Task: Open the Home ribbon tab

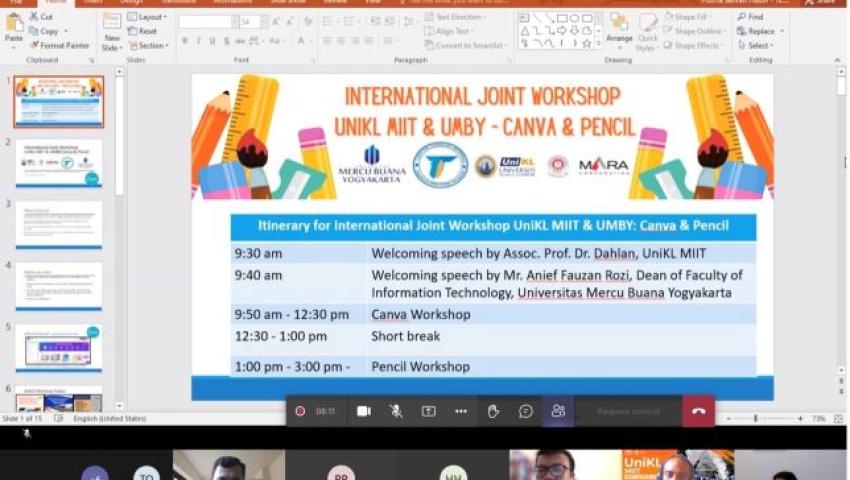Action: point(56,2)
